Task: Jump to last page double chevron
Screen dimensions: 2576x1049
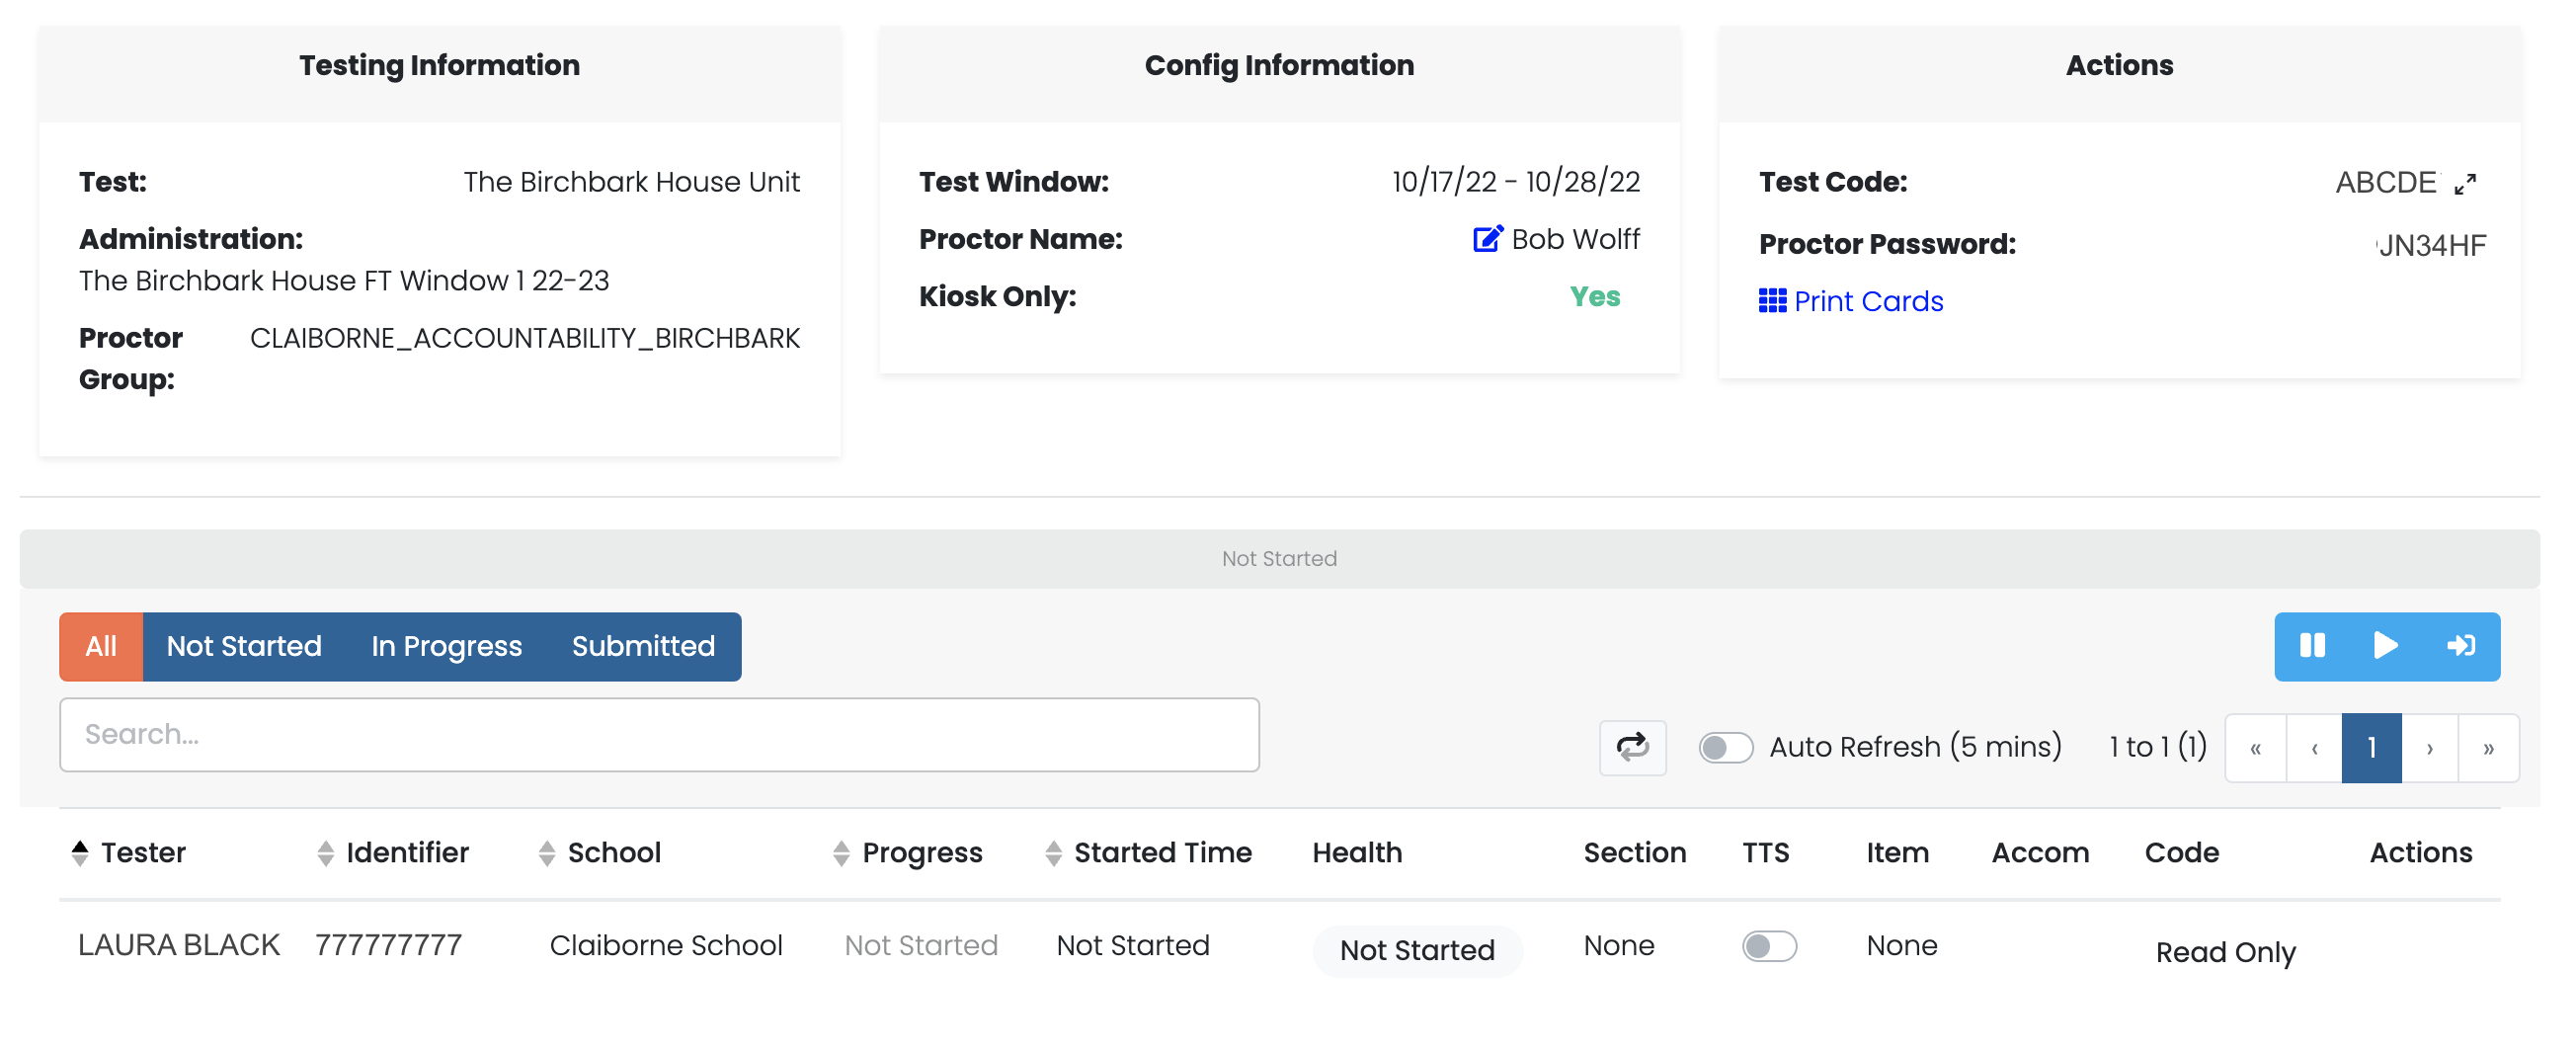Action: [2487, 748]
